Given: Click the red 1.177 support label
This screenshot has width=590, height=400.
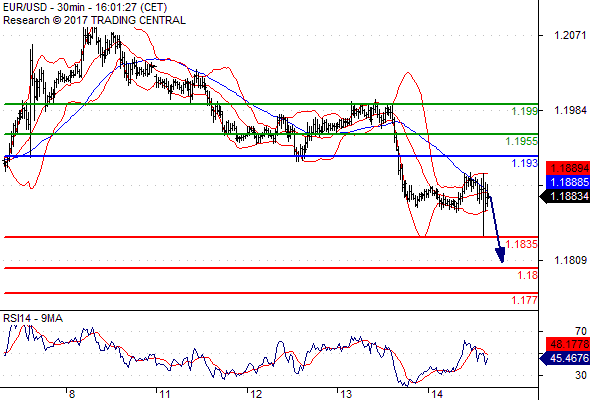Looking at the screenshot, I should pos(525,300).
